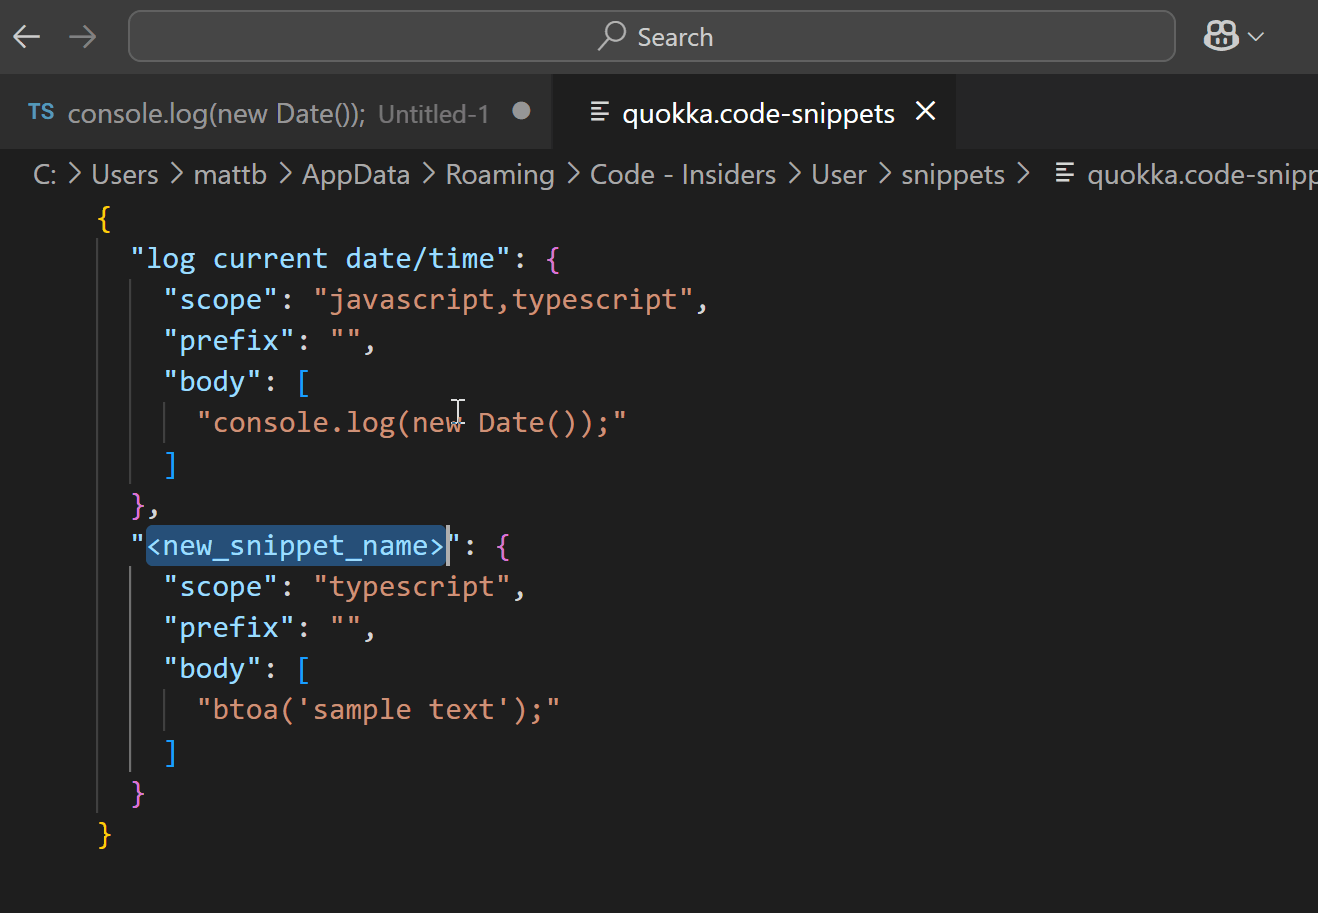Go forward with the right arrow
This screenshot has width=1318, height=913.
tap(83, 37)
